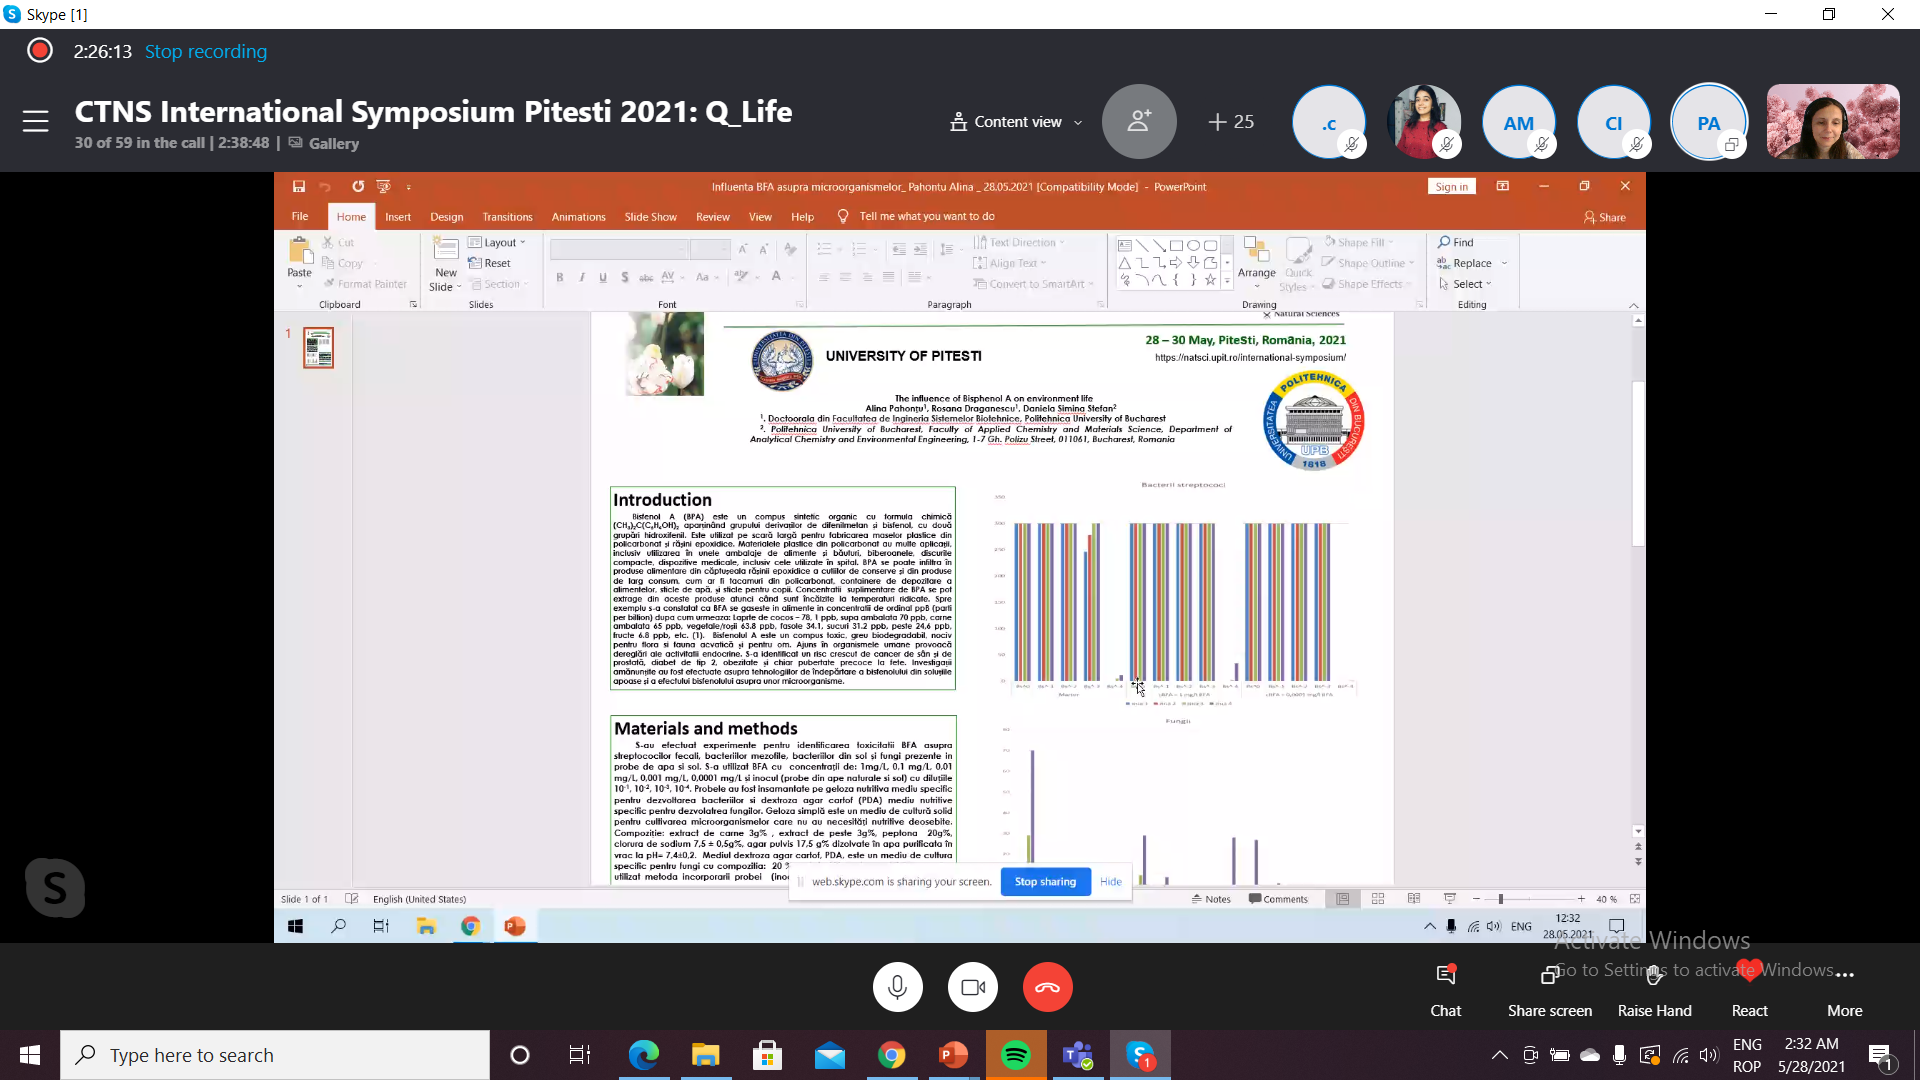1920x1080 pixels.
Task: Open Slide Show tab in PowerPoint
Action: tap(650, 217)
